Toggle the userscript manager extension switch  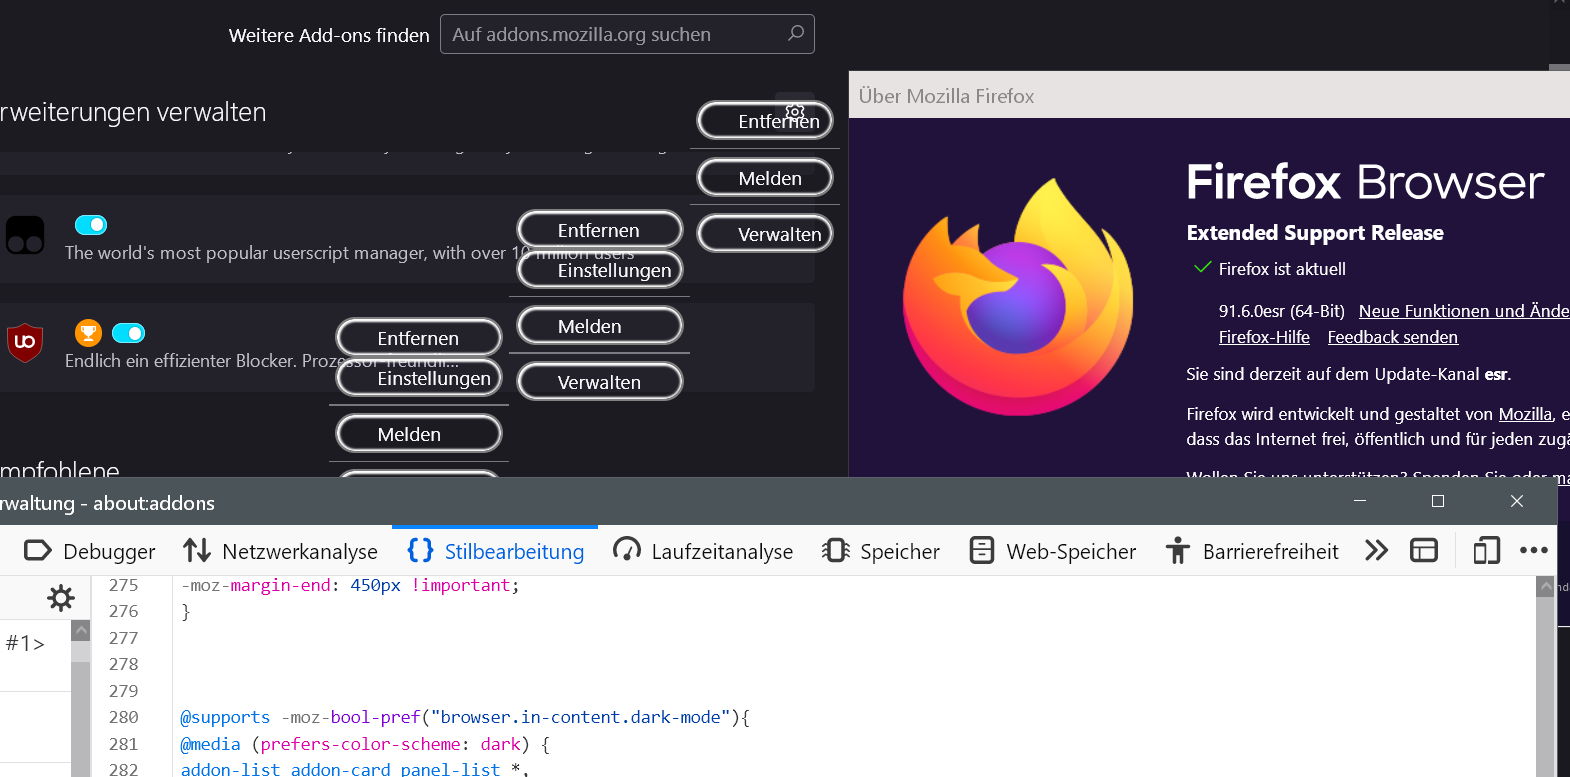91,225
